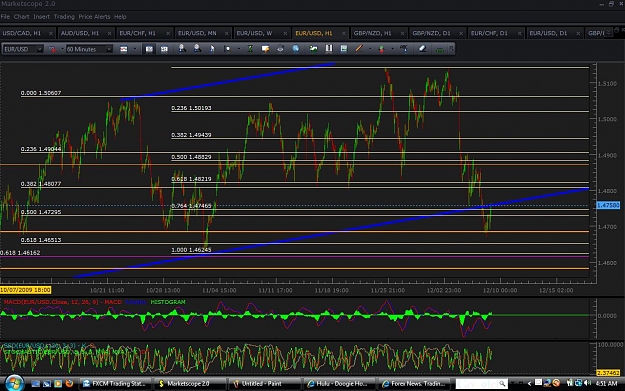Viewport: 625px width, 391px height.
Task: Open Firefox from the quick launch bar
Action: pyautogui.click(x=69, y=383)
